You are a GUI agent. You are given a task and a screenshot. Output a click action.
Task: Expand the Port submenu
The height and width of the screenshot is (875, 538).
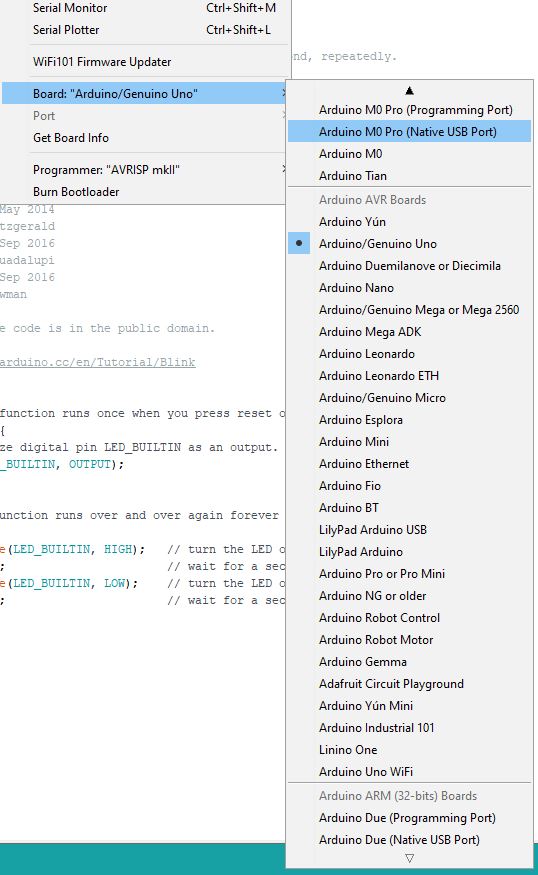point(145,116)
